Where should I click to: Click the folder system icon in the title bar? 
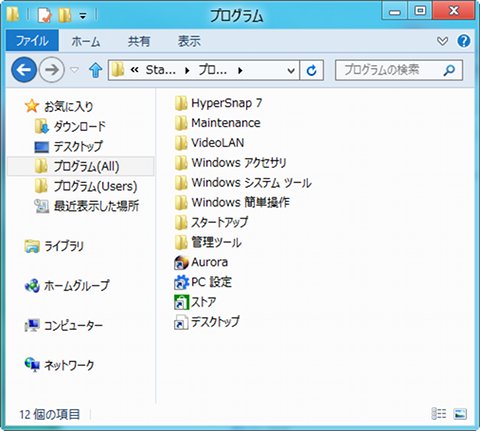(x=13, y=14)
